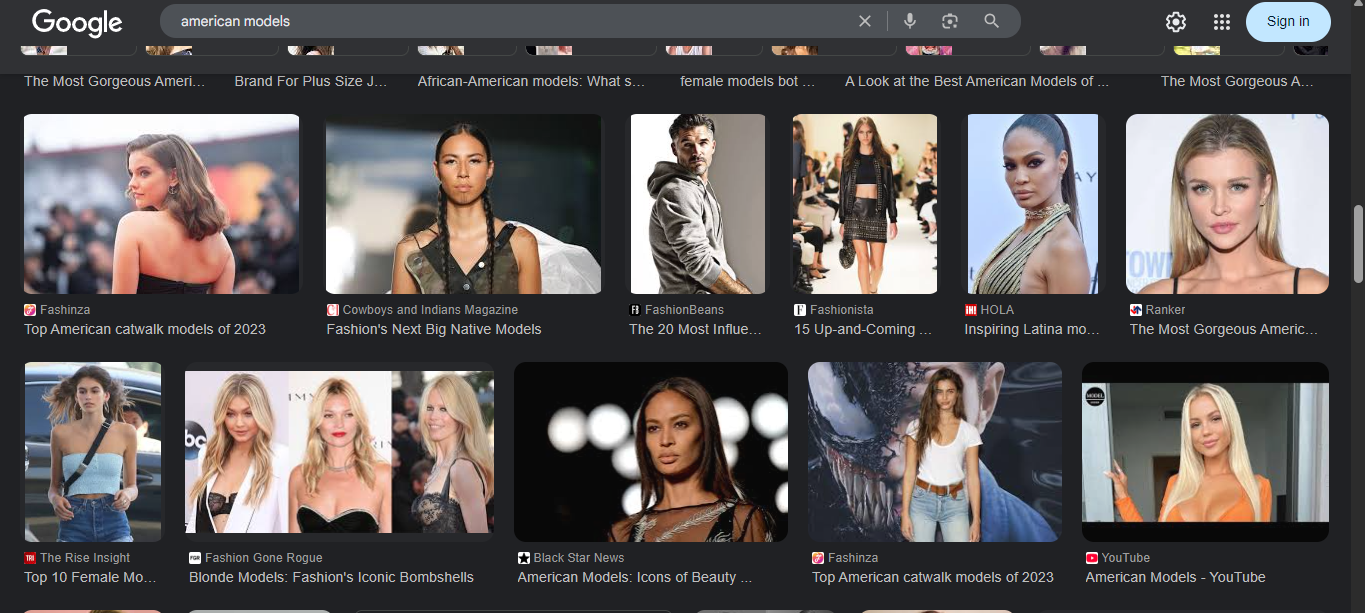
Task: Open the Google apps grid
Action: 1222,22
